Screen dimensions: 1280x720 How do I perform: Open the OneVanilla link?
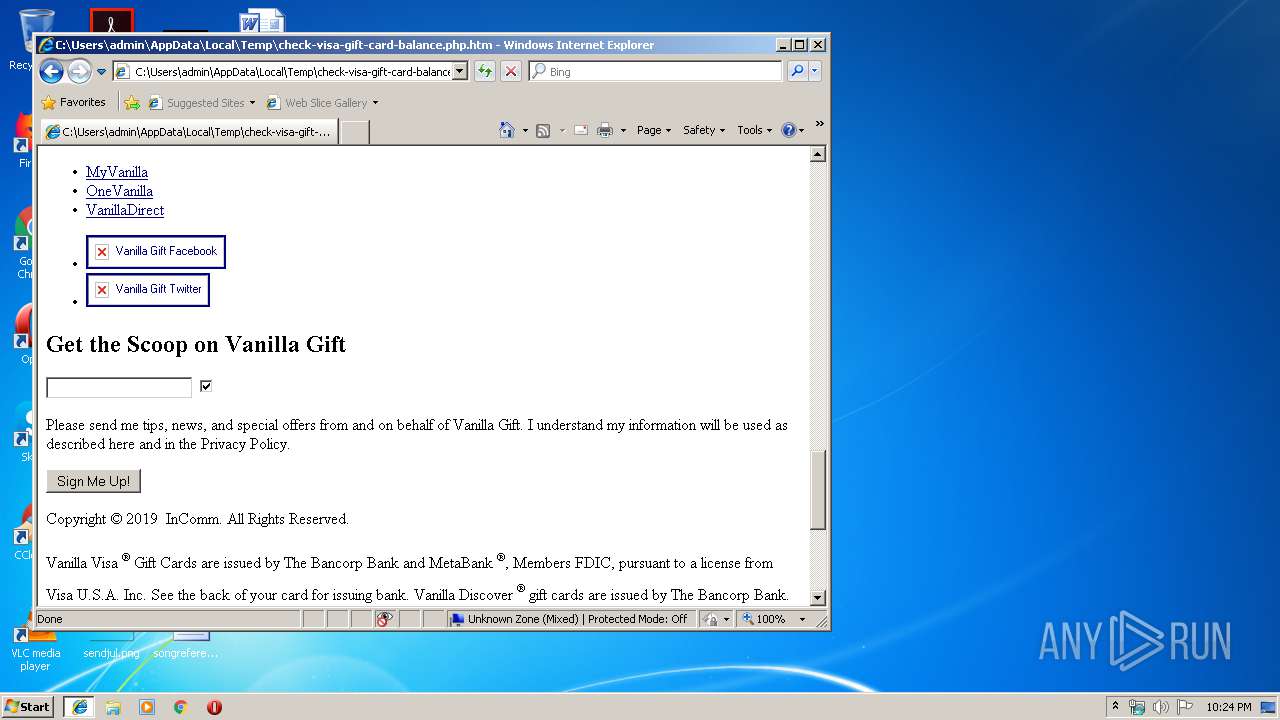pyautogui.click(x=119, y=191)
